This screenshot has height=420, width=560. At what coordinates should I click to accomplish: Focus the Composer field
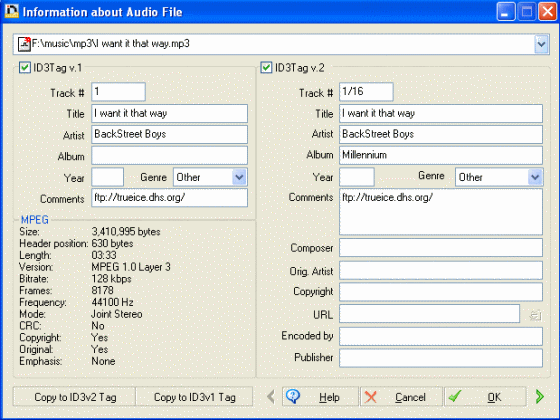[441, 248]
